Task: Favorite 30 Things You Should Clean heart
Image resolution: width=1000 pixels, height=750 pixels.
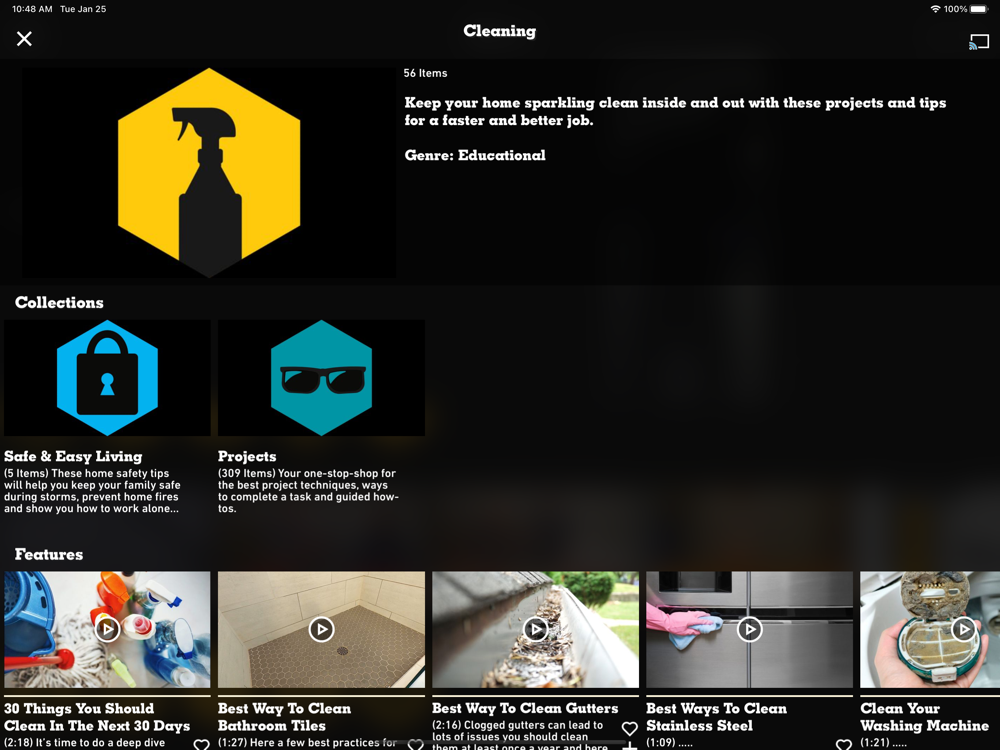Action: click(202, 744)
